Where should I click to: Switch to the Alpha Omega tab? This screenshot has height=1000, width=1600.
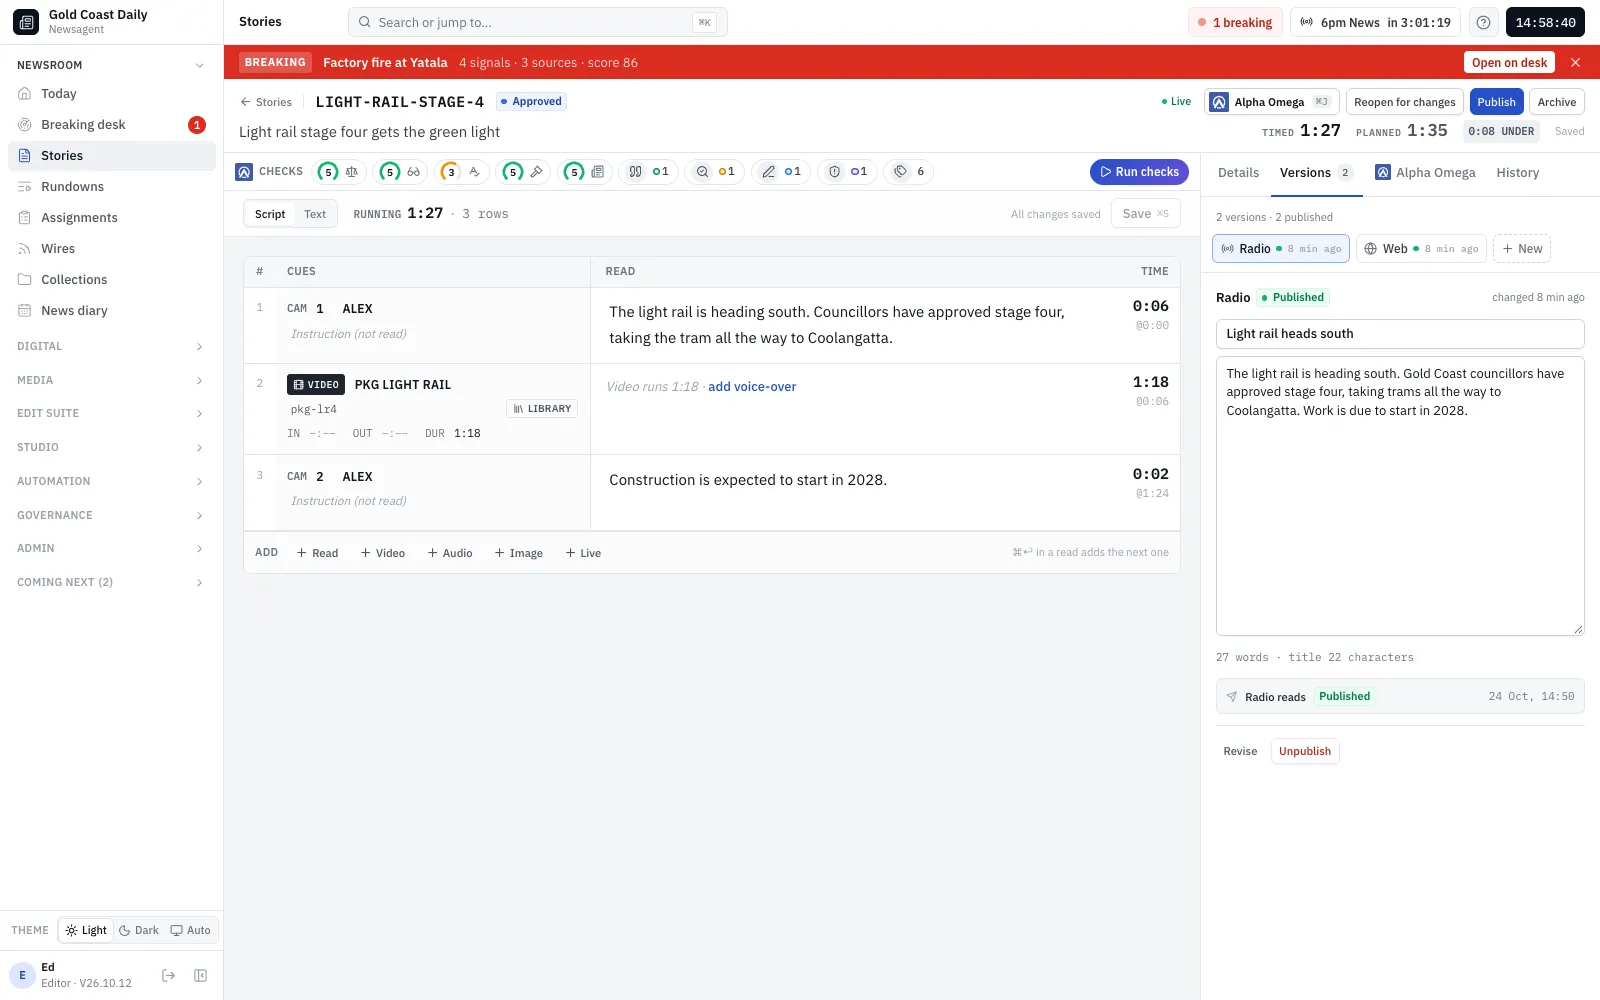tap(1425, 173)
